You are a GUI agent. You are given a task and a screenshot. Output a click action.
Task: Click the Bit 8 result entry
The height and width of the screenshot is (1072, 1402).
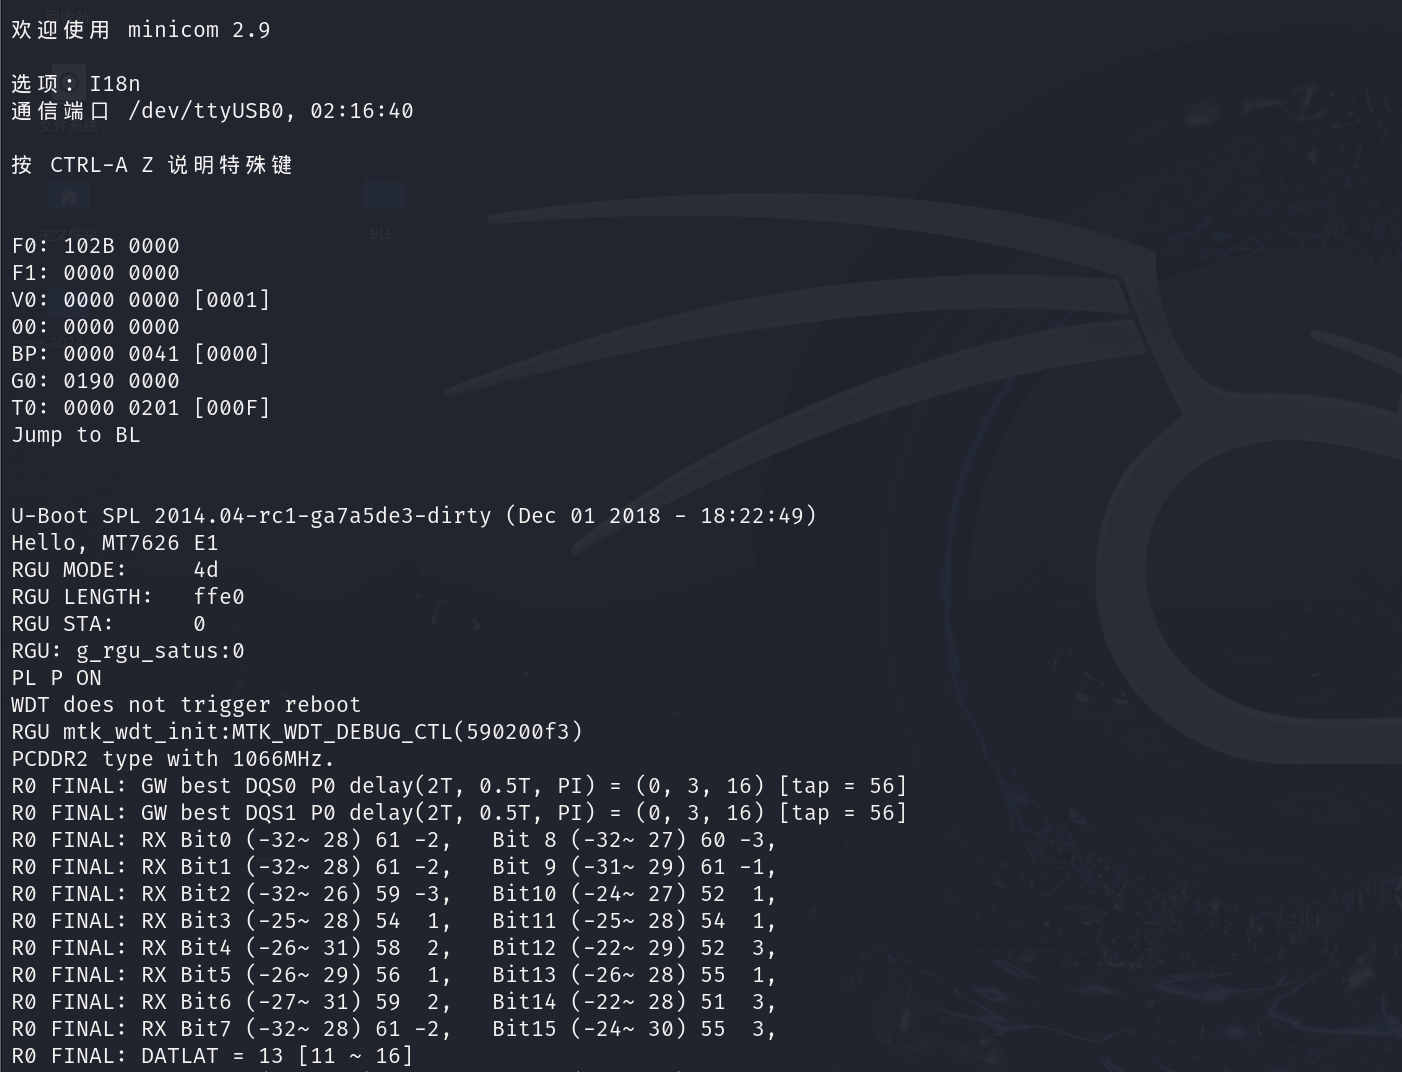[634, 840]
